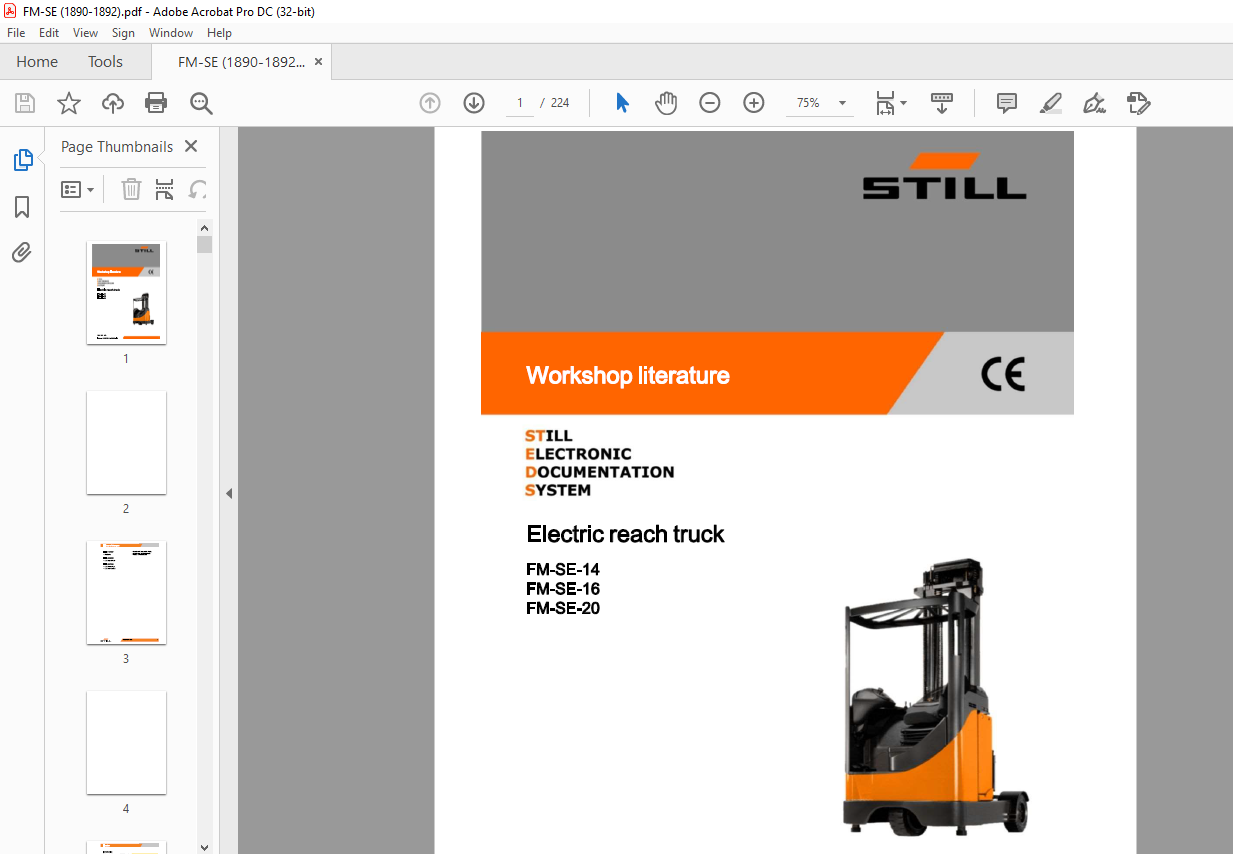Go to previous page arrow

click(430, 103)
